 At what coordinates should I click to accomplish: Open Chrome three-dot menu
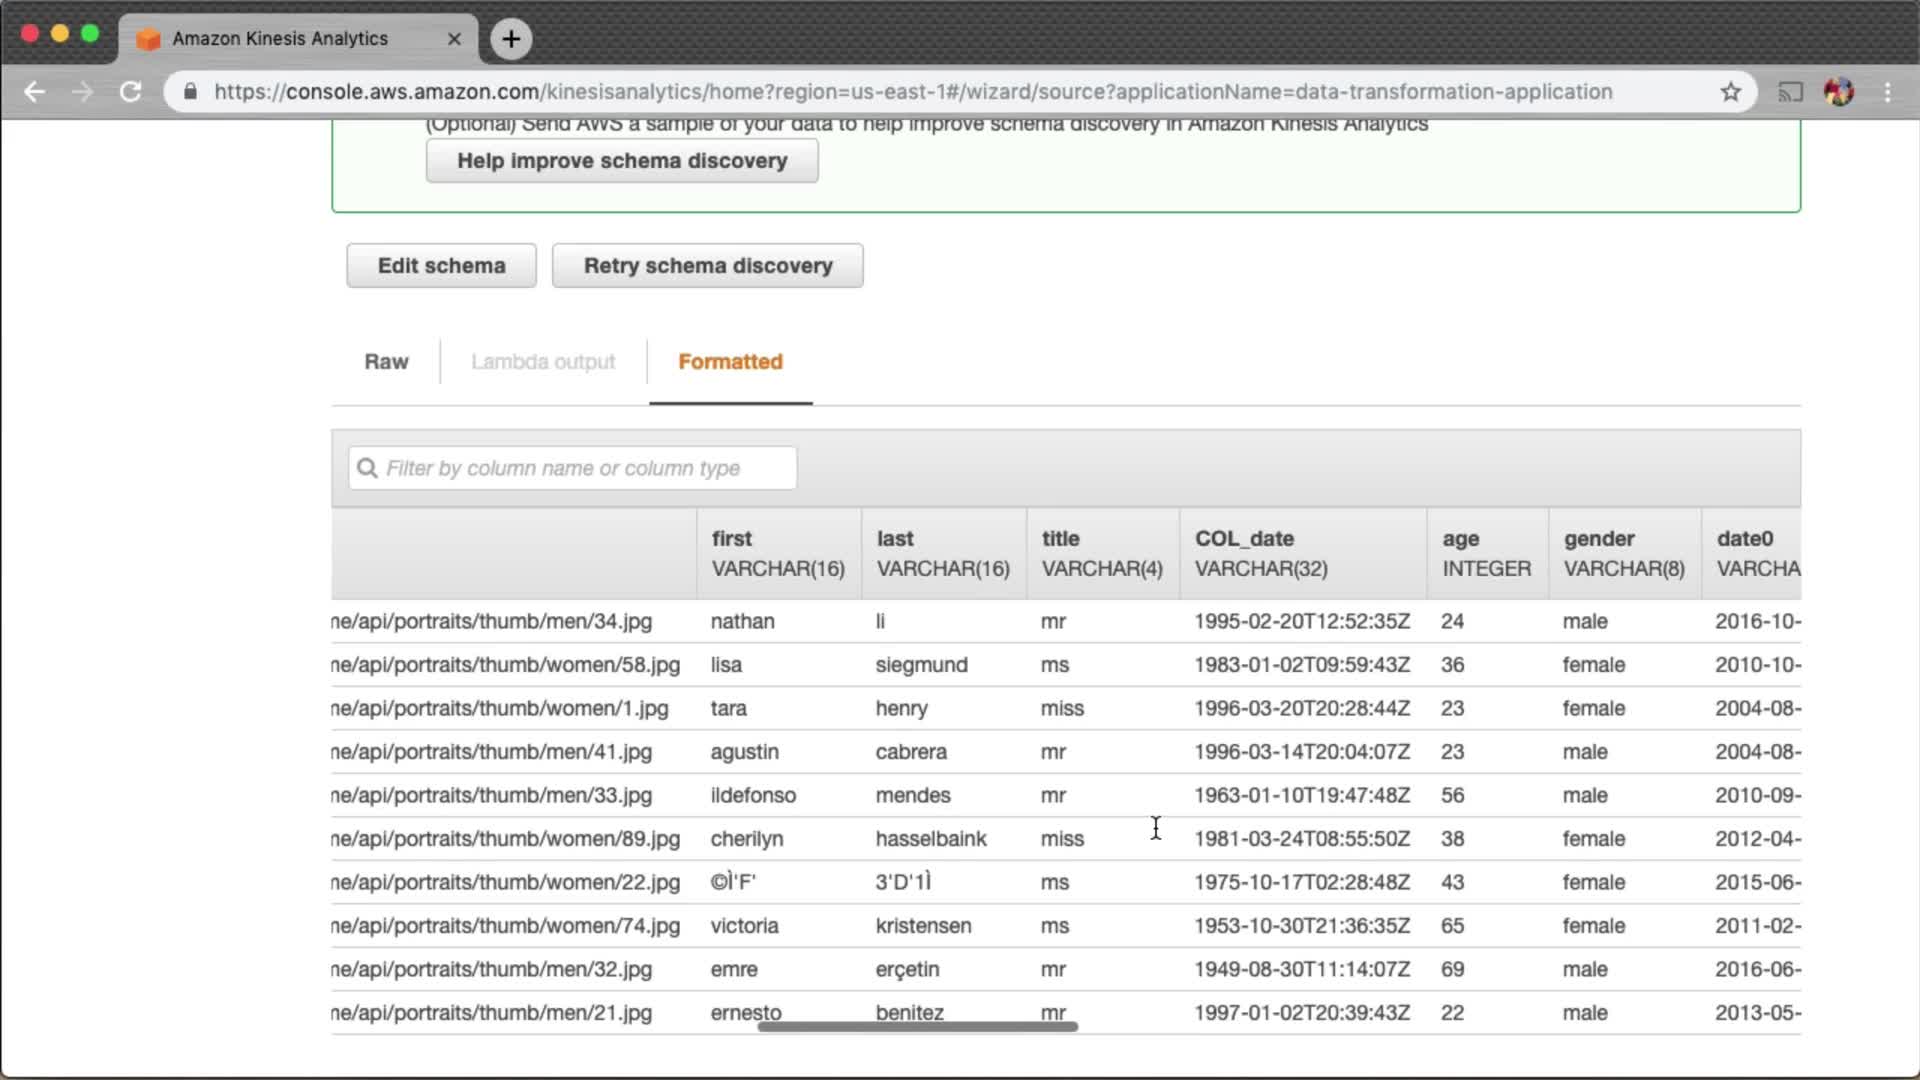tap(1887, 92)
